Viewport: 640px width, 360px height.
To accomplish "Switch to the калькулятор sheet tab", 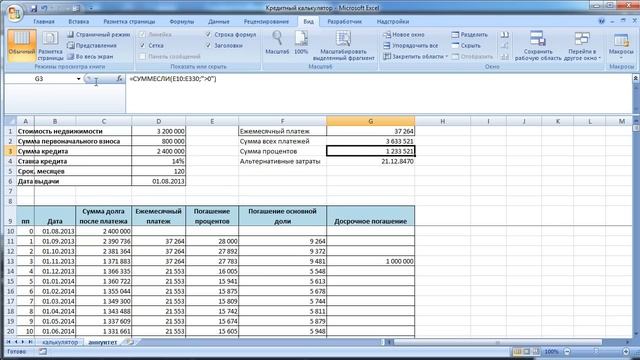I will (60, 342).
